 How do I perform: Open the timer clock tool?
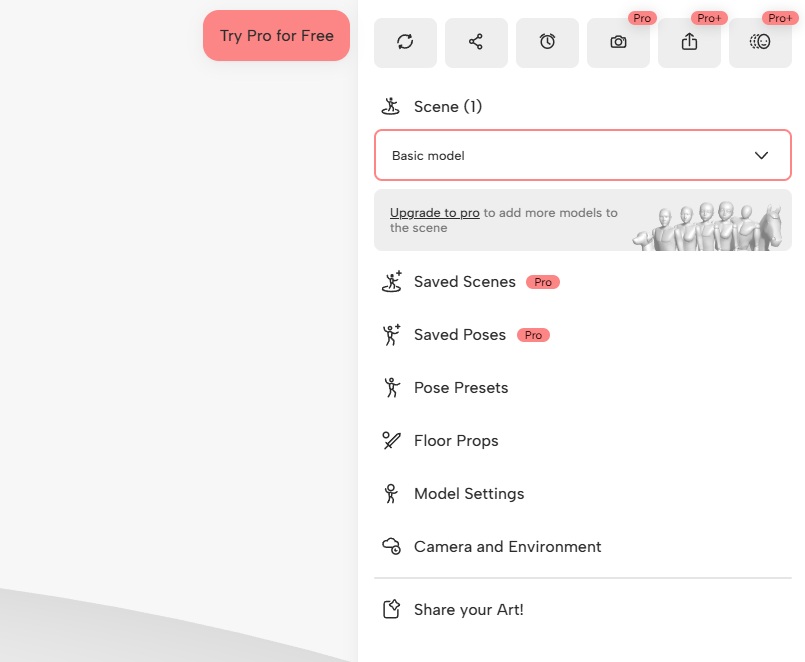point(547,42)
